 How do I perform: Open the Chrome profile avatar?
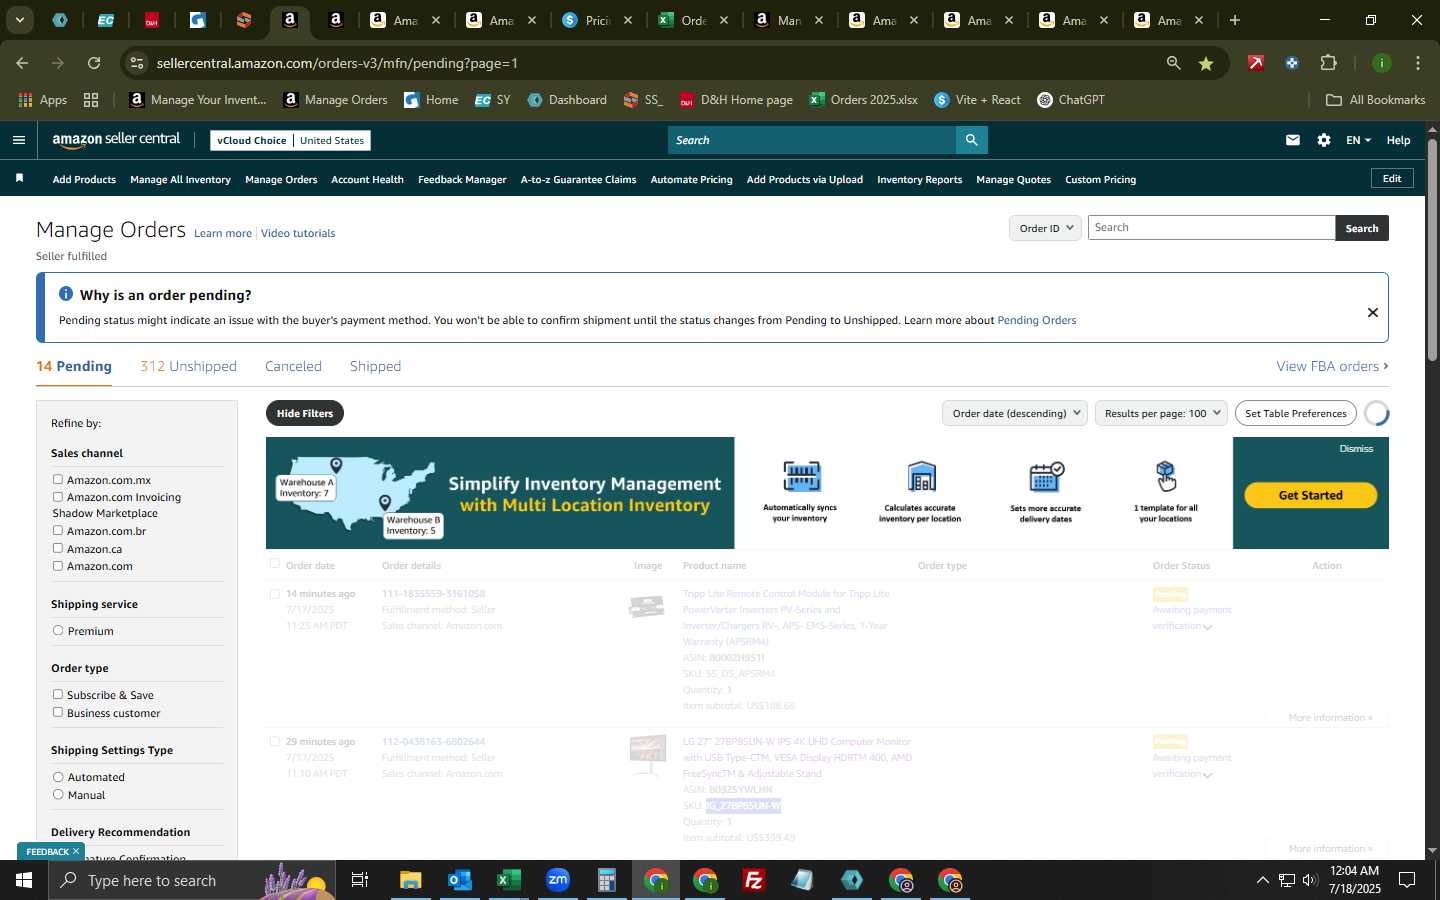click(1382, 63)
